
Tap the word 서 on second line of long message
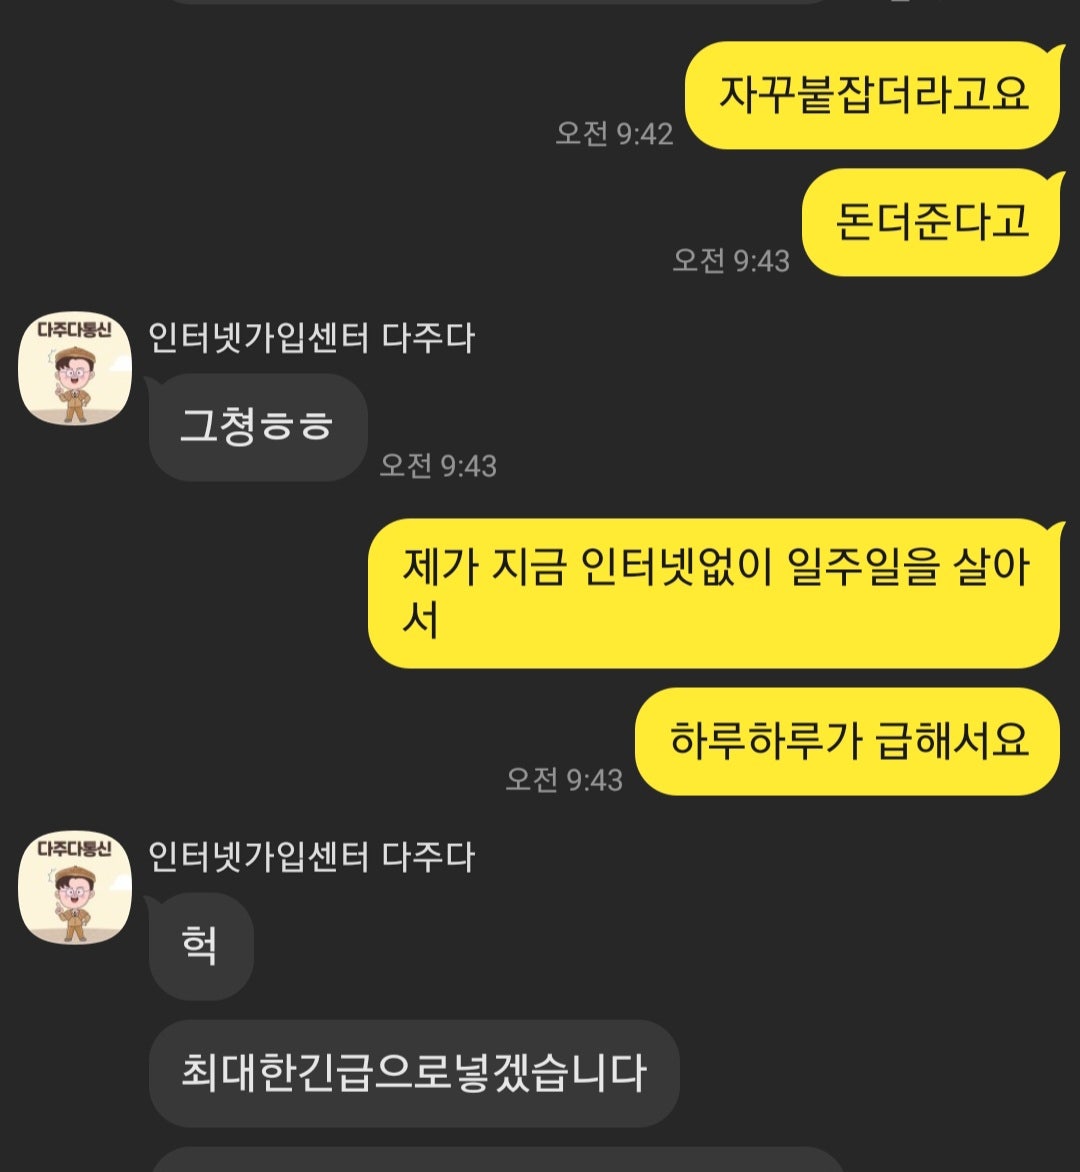pos(420,620)
